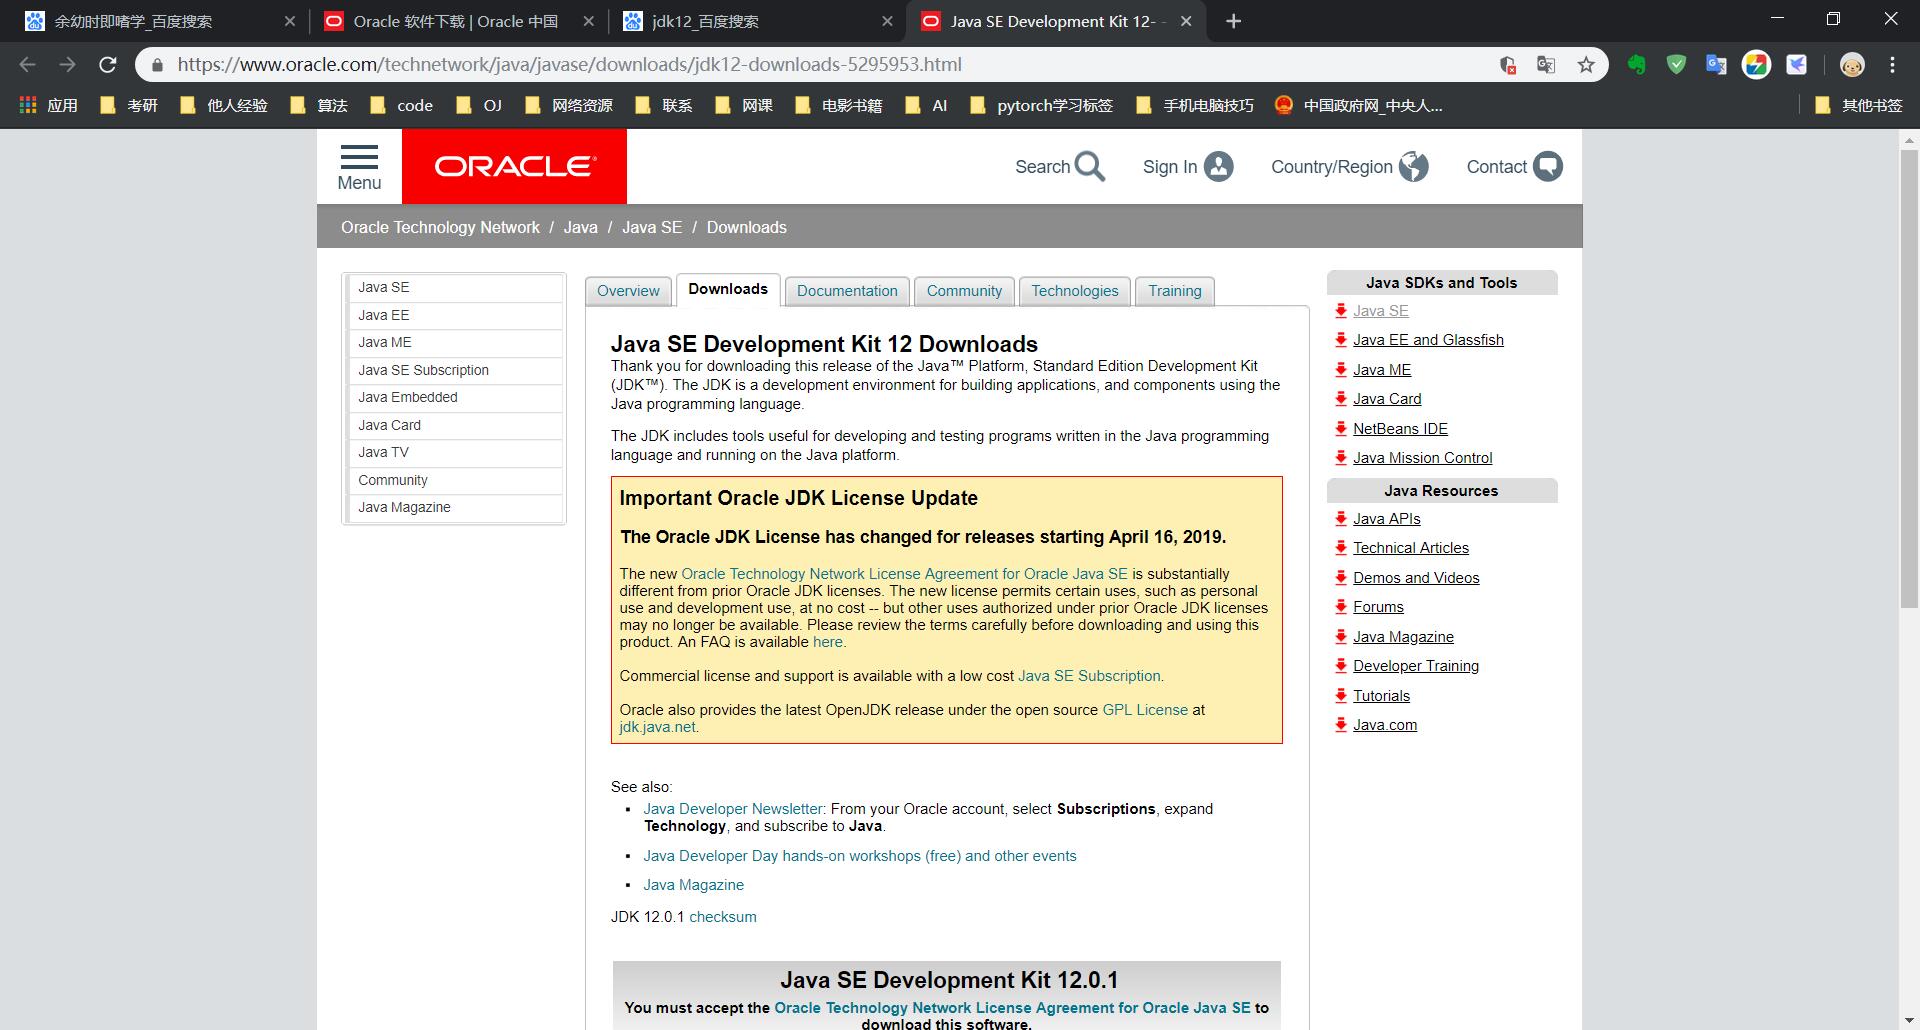Click the address bar URL field
The height and width of the screenshot is (1030, 1920).
pos(820,65)
